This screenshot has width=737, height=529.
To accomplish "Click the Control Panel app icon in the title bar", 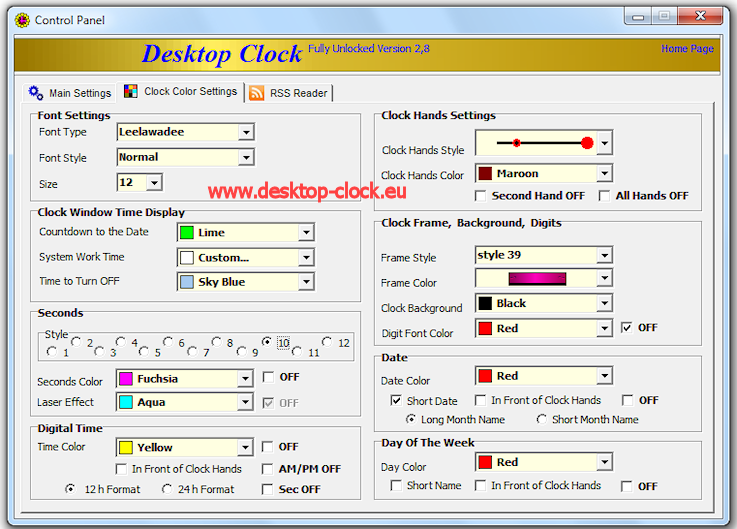I will 22,20.
